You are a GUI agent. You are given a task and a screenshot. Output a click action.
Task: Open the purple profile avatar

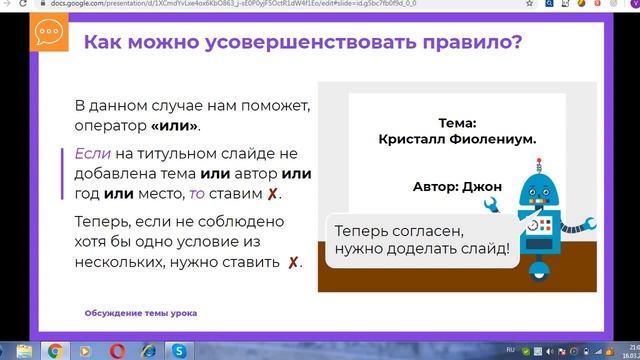coord(635,3)
